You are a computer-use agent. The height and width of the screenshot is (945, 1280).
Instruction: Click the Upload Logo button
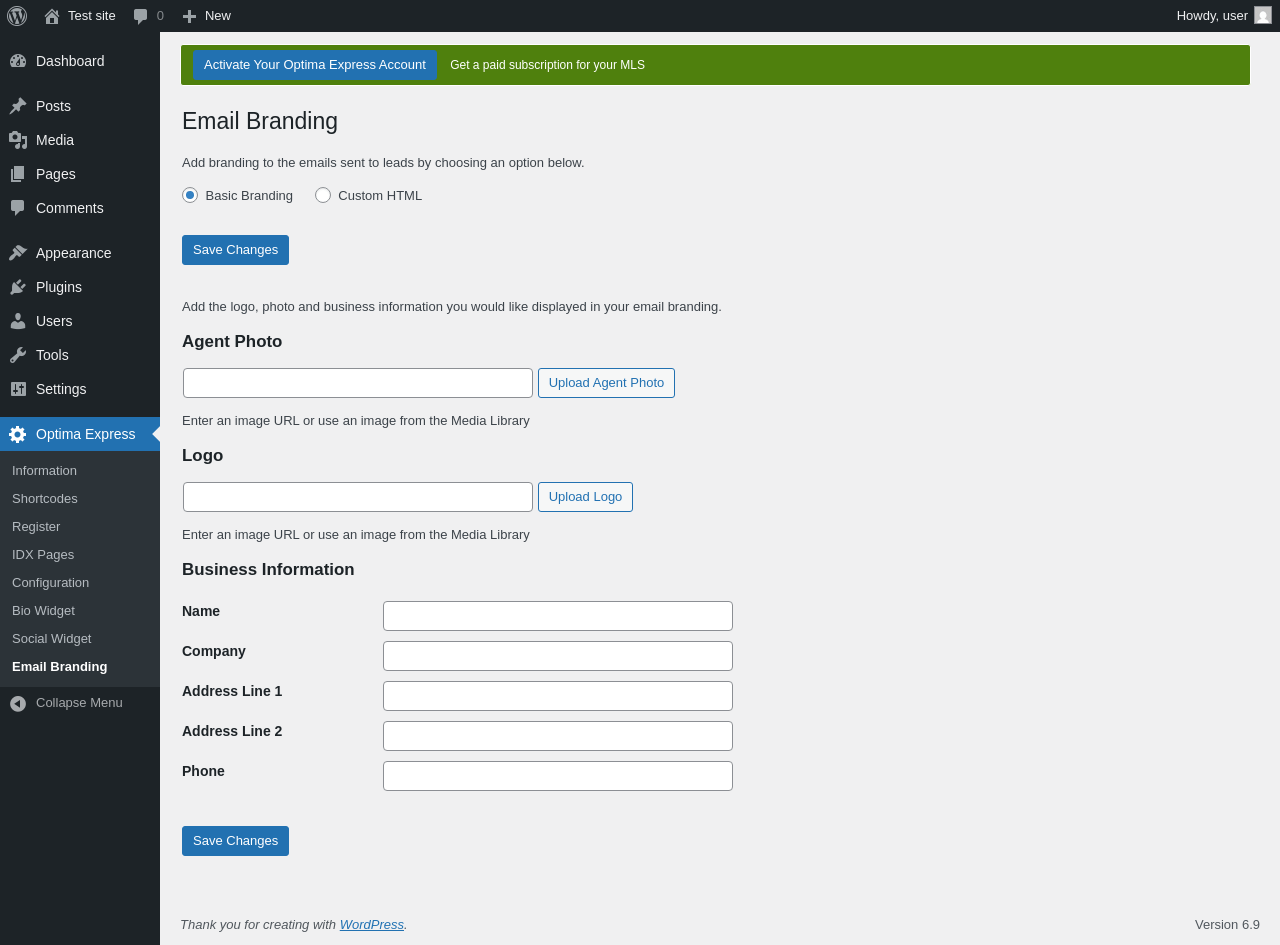coord(585,497)
